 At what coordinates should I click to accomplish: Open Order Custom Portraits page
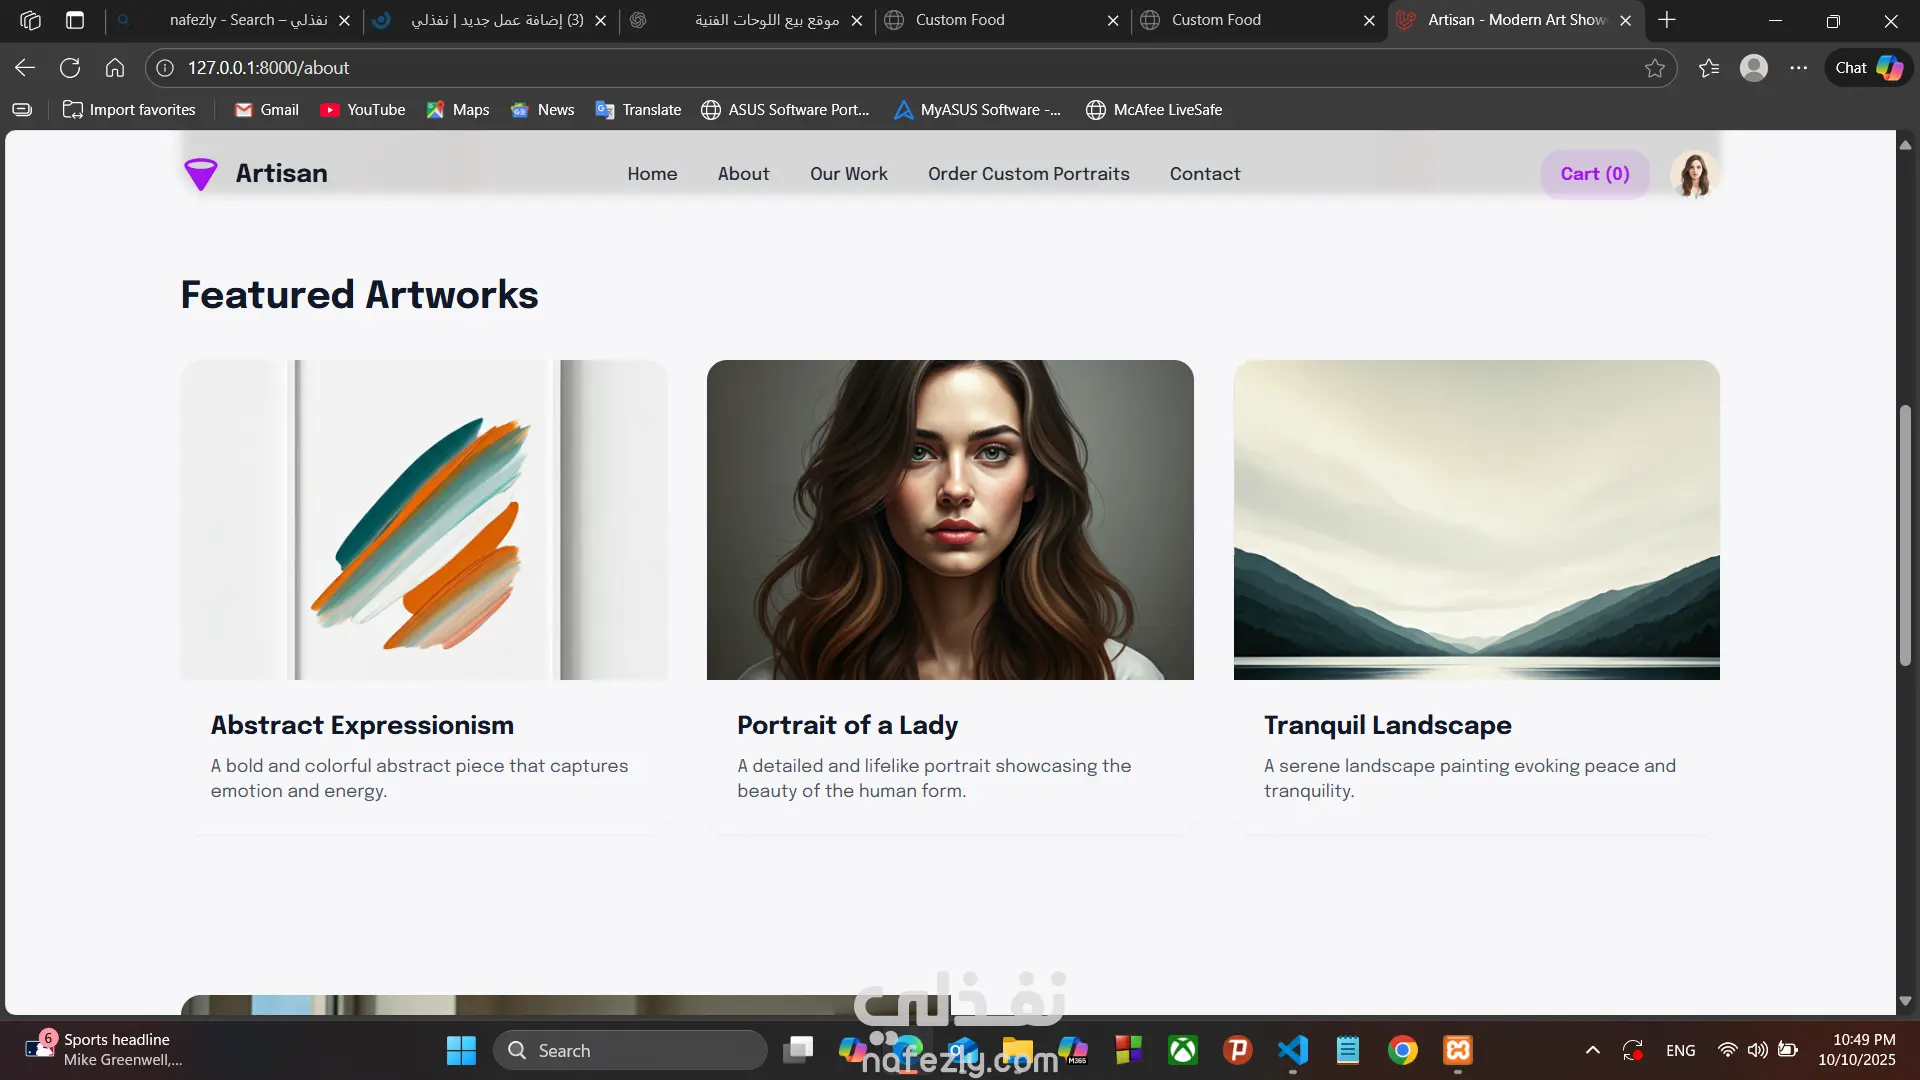point(1028,174)
